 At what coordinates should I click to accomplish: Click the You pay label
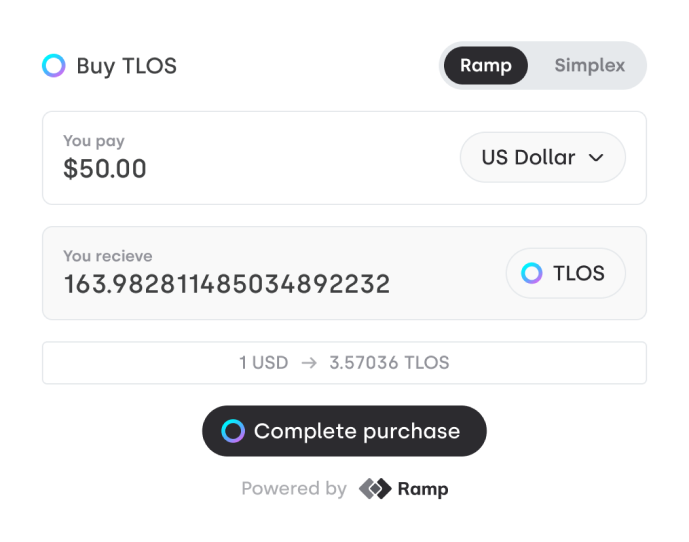(x=94, y=141)
